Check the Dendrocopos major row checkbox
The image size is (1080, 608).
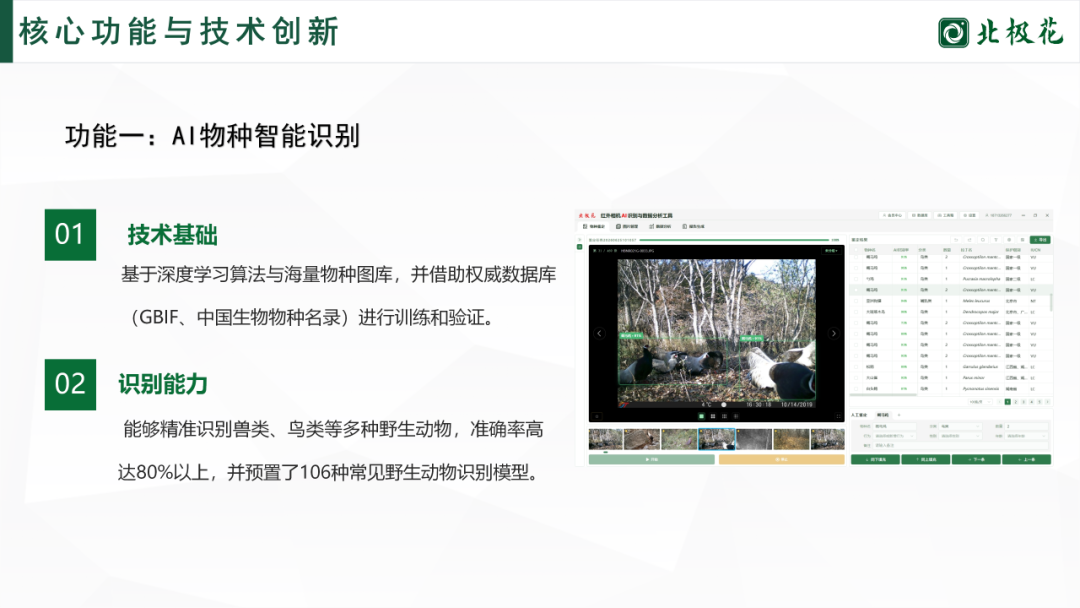point(856,312)
